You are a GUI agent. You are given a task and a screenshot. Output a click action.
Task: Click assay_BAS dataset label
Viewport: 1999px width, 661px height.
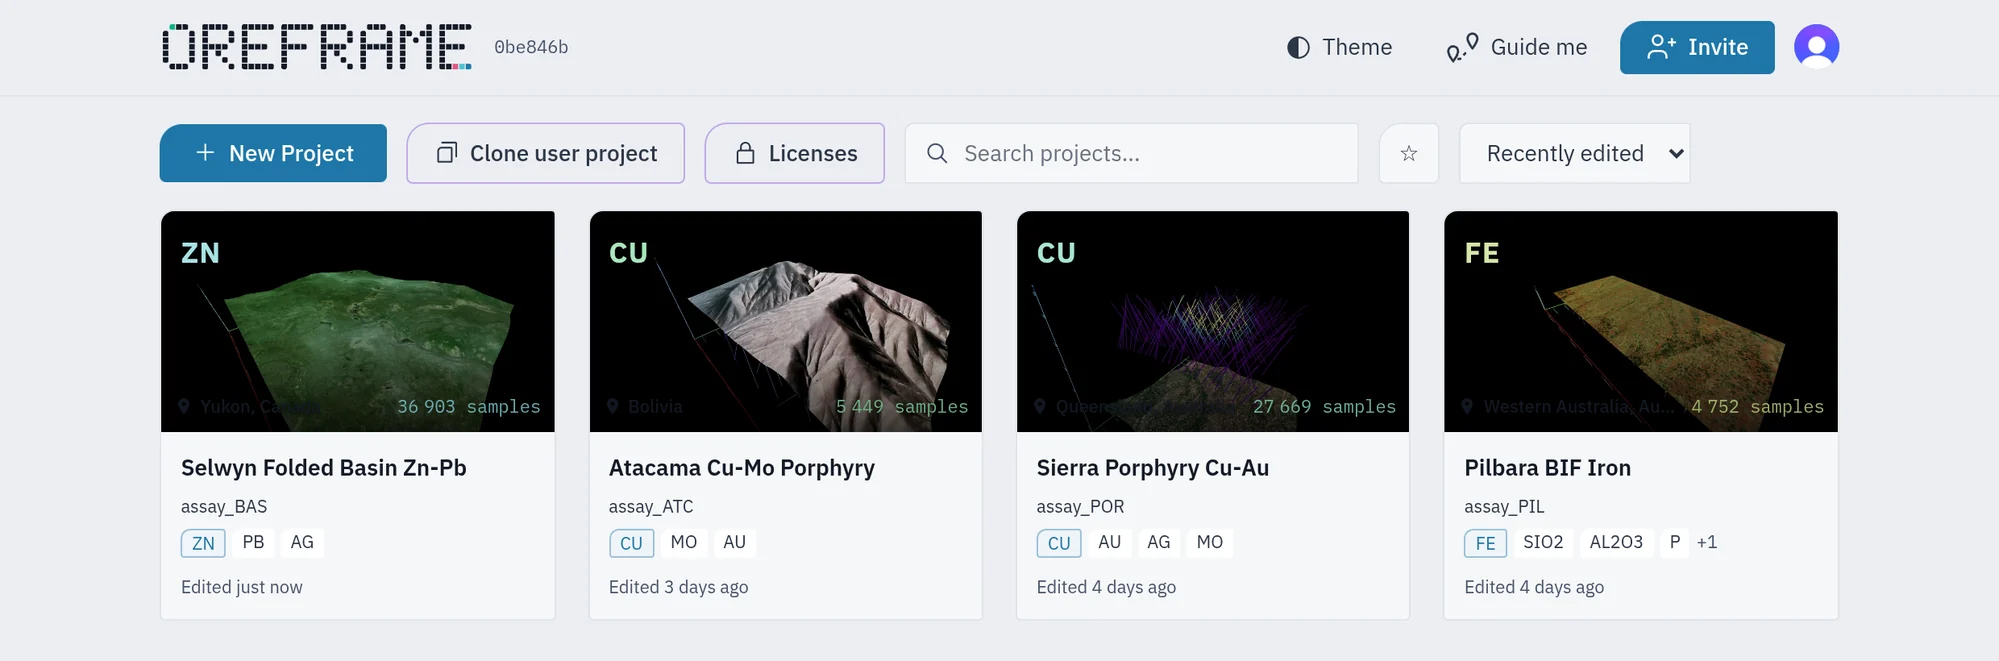pyautogui.click(x=224, y=507)
